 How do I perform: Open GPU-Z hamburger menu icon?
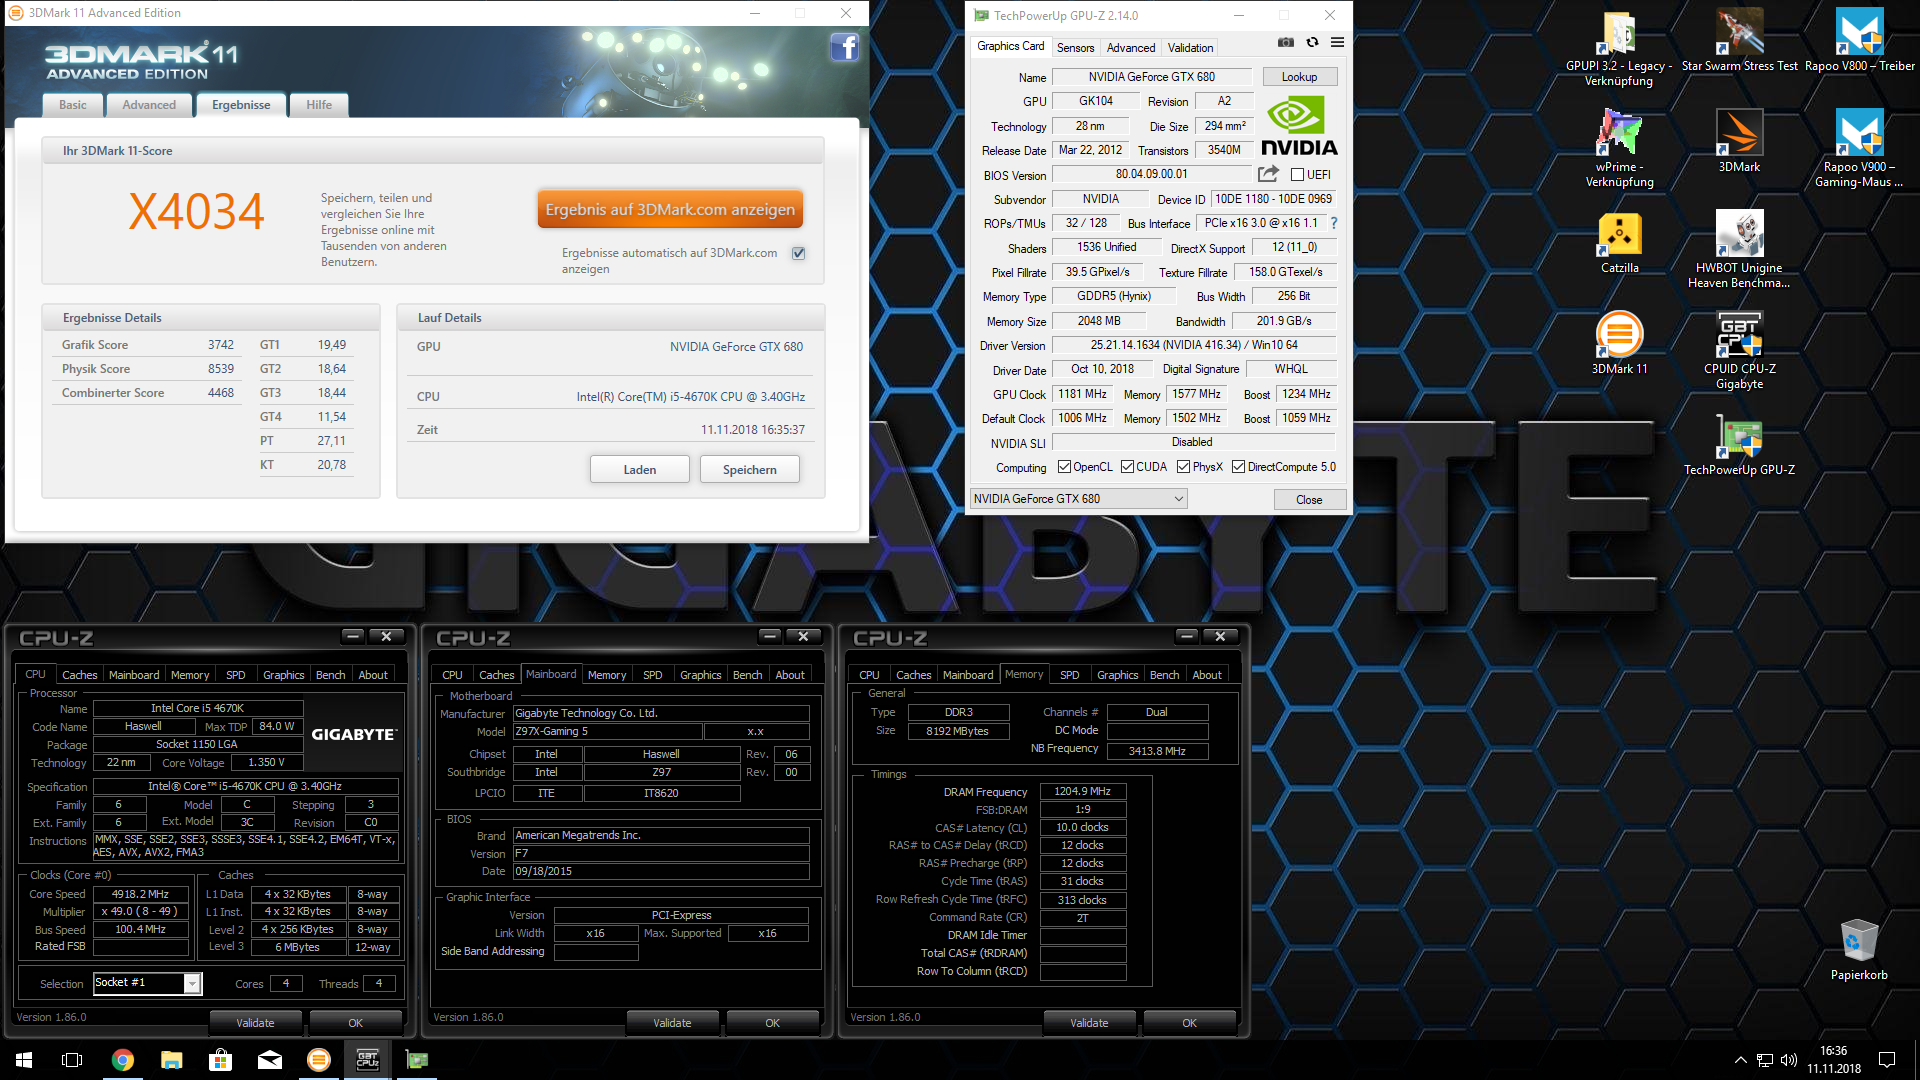click(x=1337, y=42)
